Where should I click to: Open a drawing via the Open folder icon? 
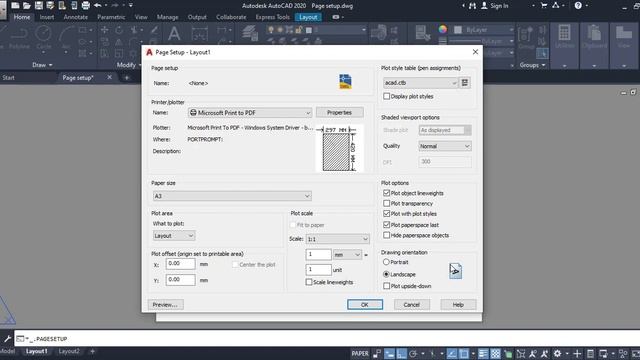pos(27,6)
